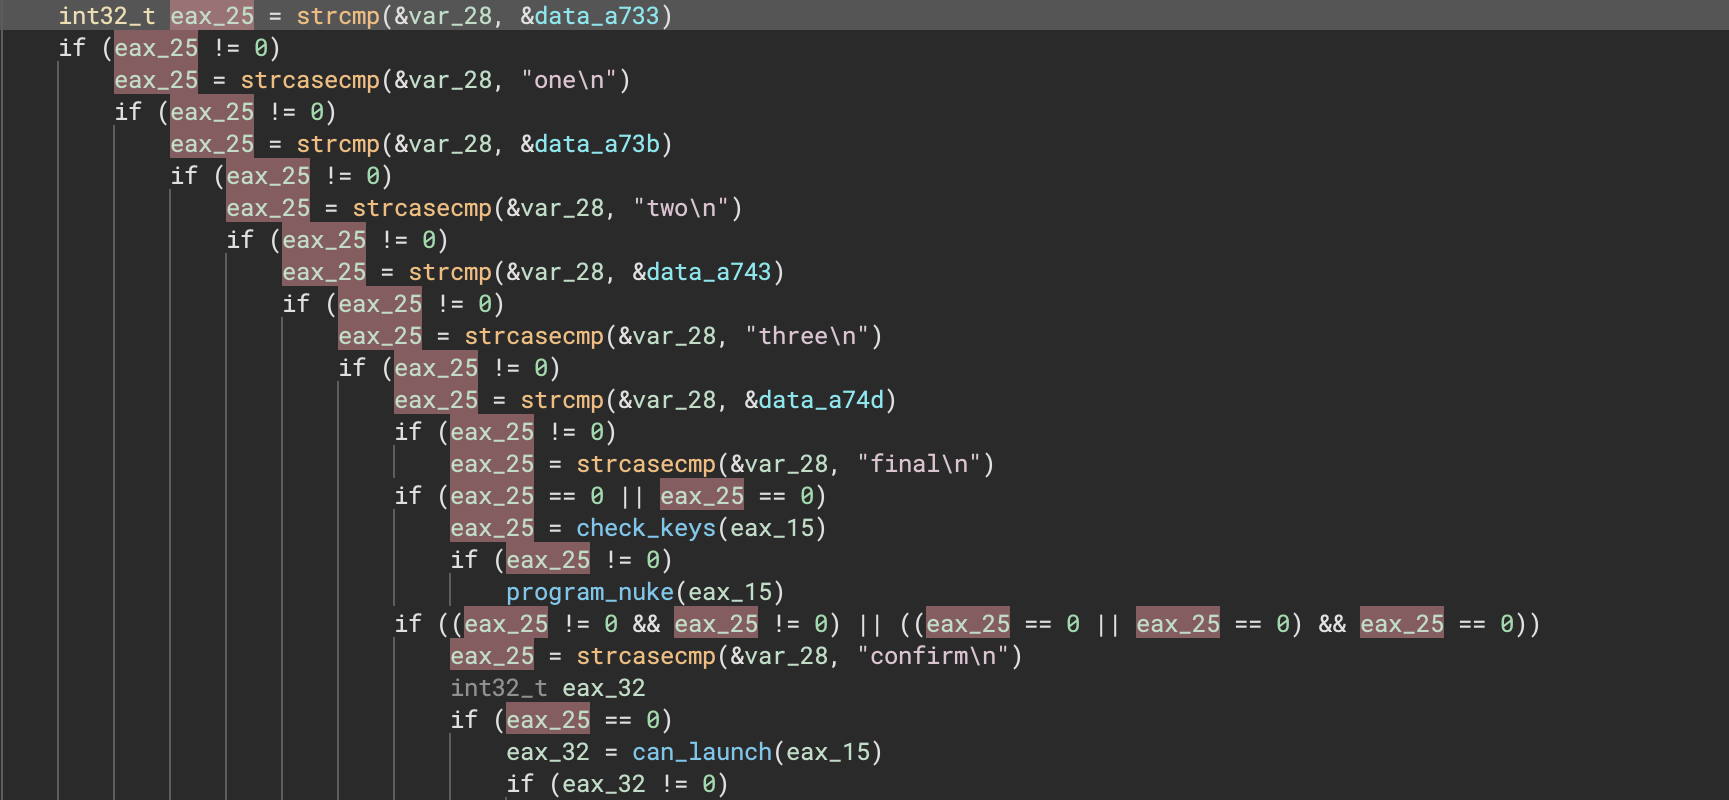Viewport: 1729px width, 800px height.
Task: Select the "three\n" string literal
Action: coord(807,336)
